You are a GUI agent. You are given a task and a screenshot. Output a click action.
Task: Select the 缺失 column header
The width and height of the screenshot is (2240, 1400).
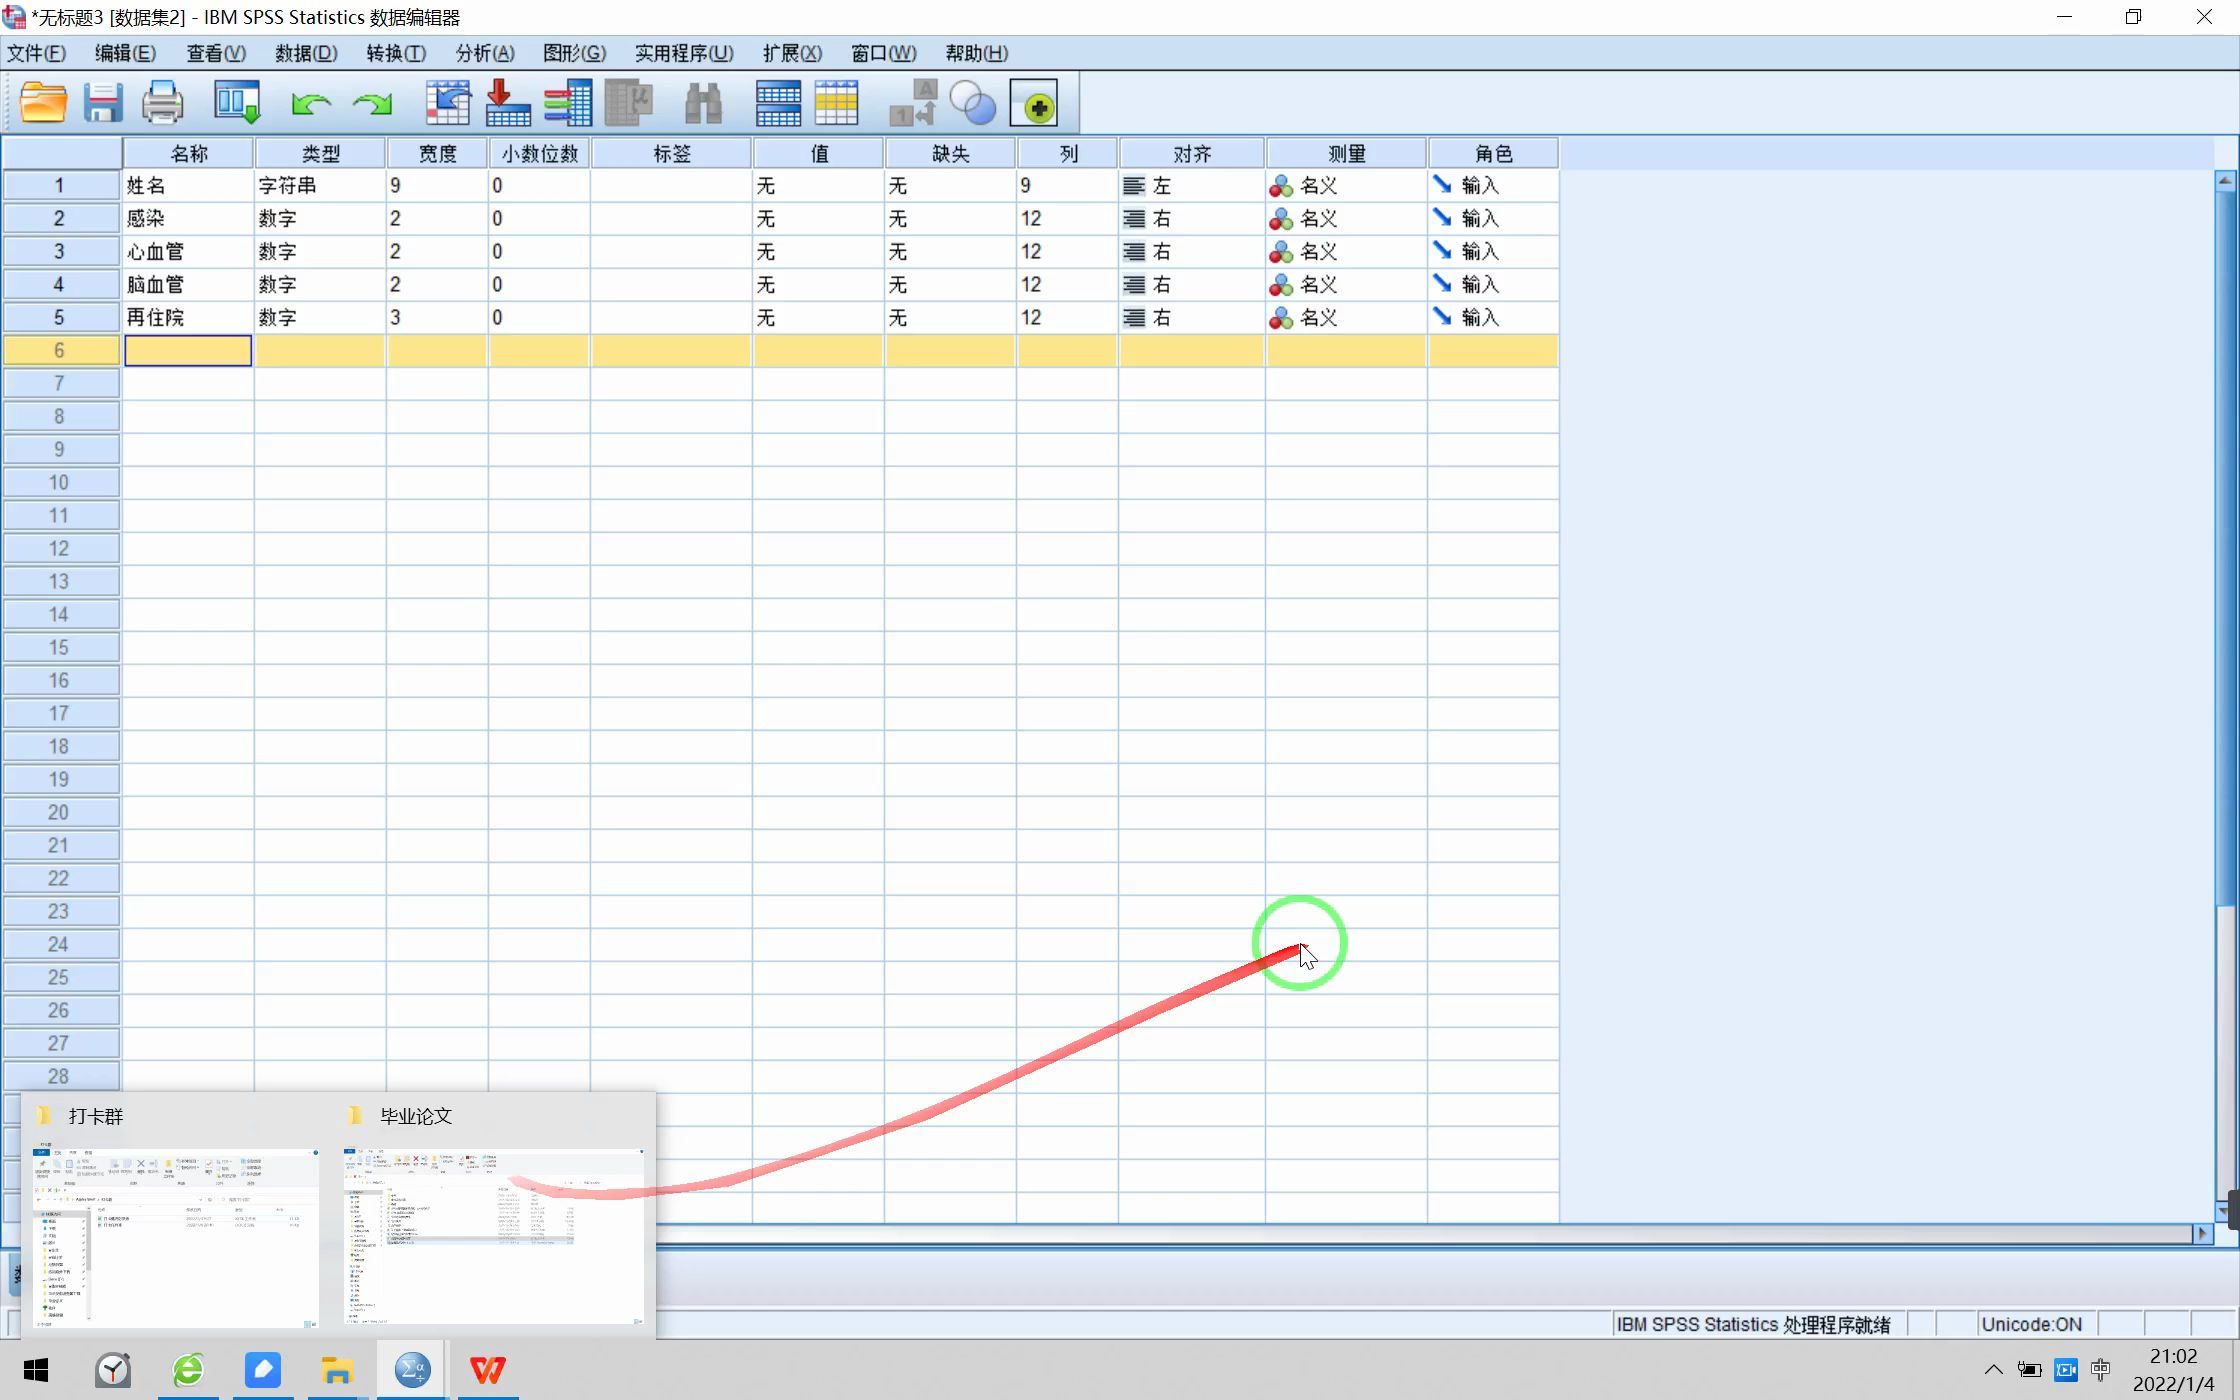[950, 153]
